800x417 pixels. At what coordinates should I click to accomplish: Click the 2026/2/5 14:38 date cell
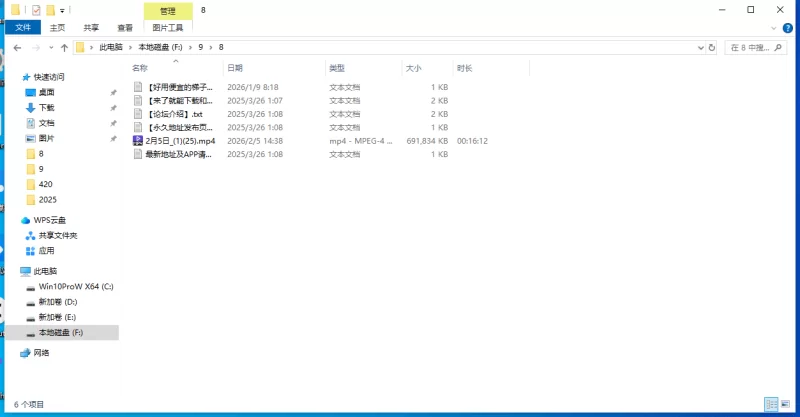pos(255,141)
